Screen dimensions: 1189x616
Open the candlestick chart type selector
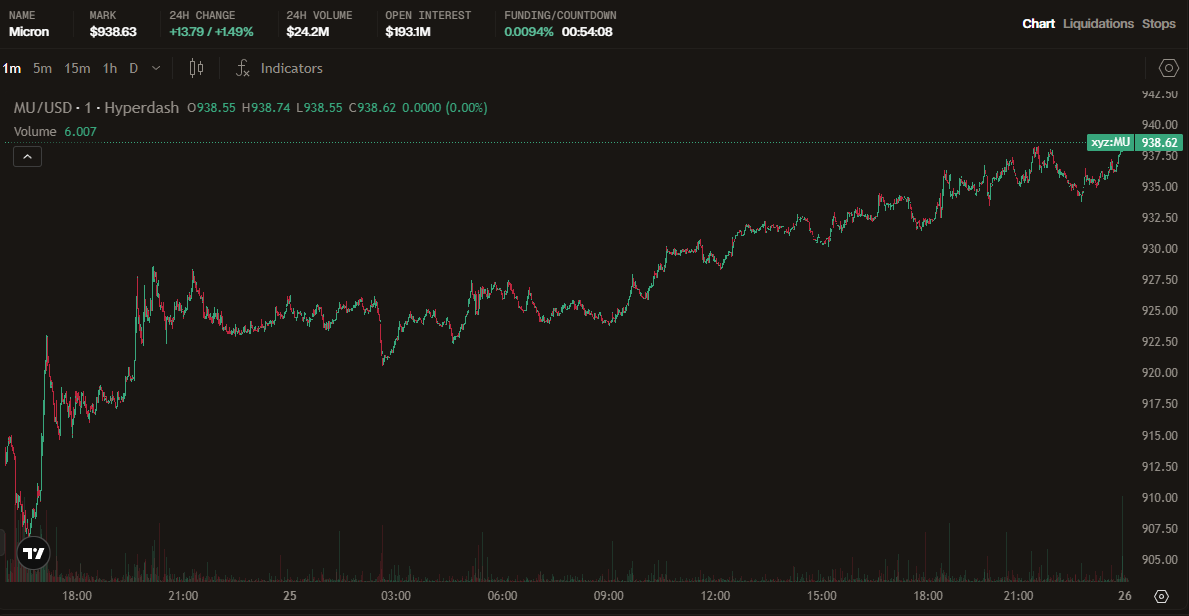pos(196,68)
